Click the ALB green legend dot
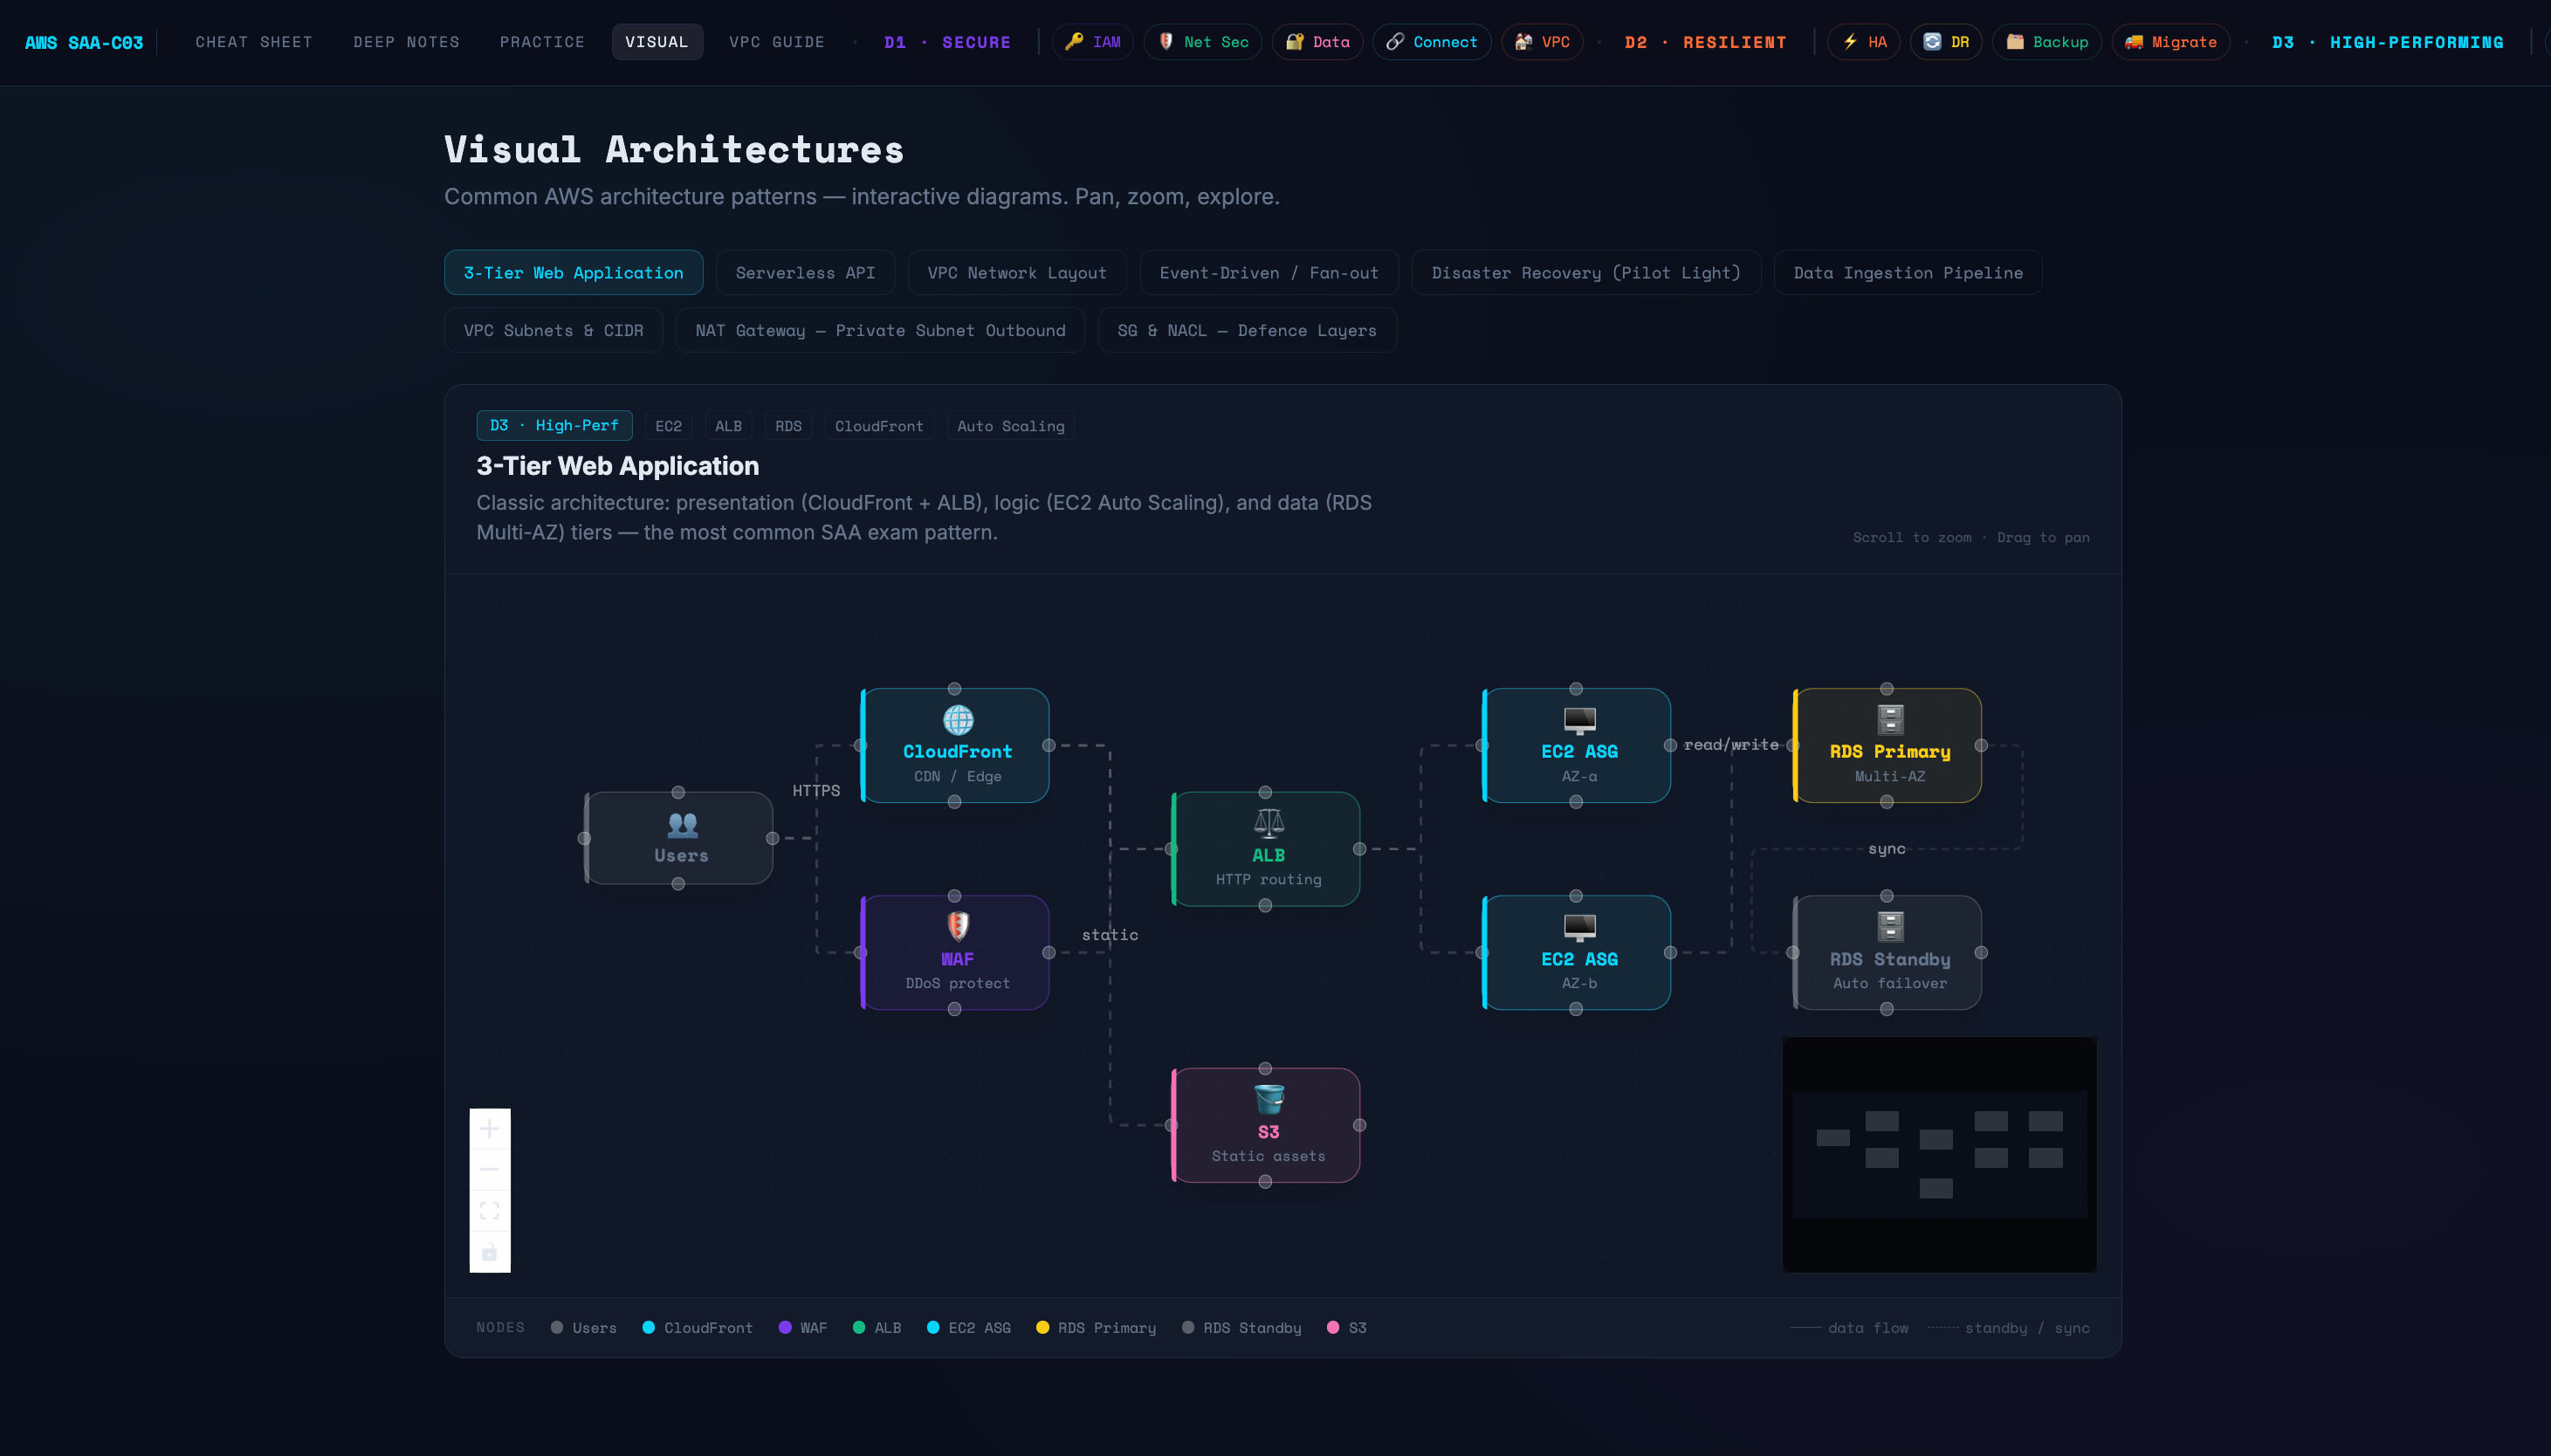This screenshot has width=2551, height=1456. 859,1327
